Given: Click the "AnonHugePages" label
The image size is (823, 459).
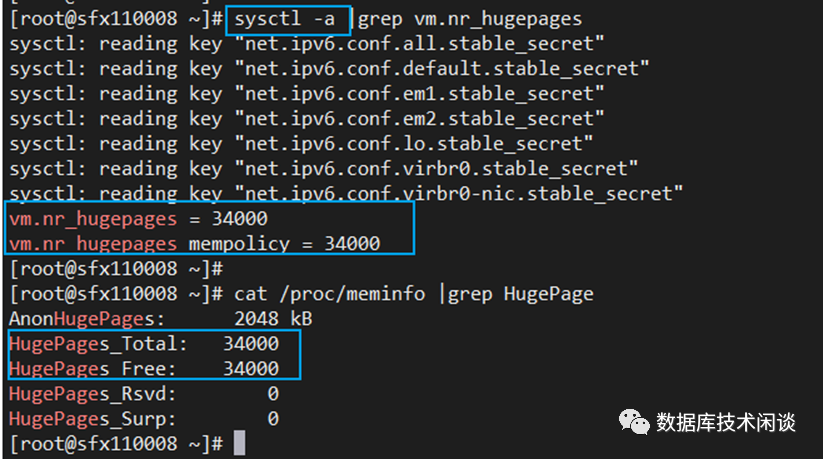Looking at the screenshot, I should [x=83, y=319].
